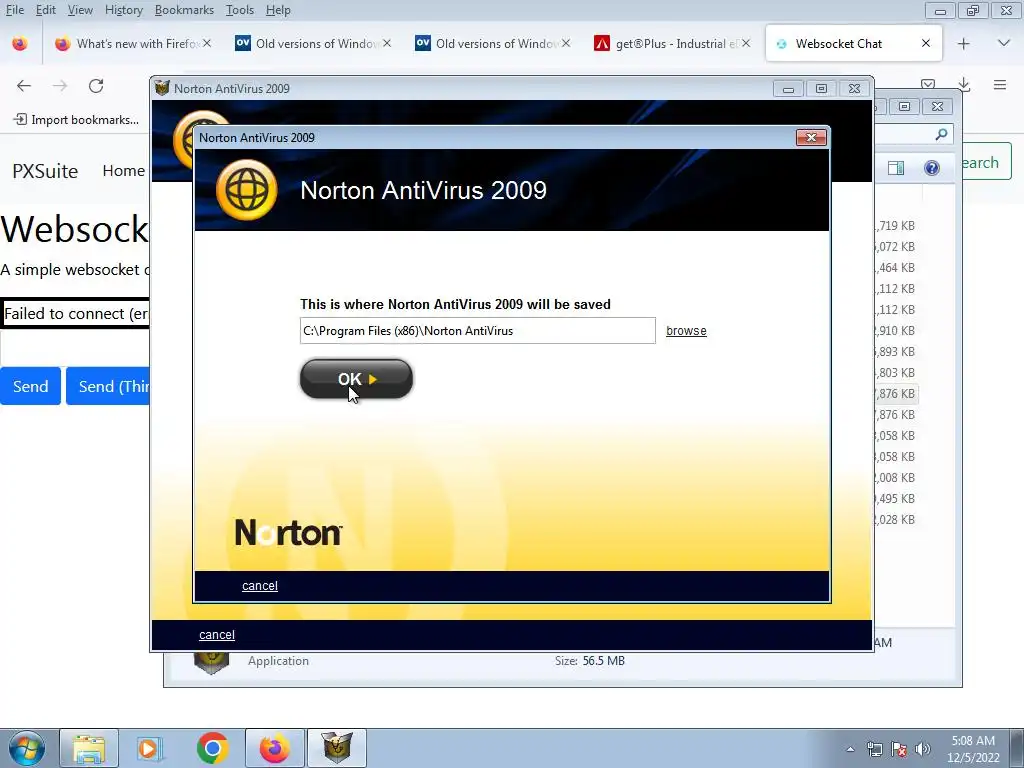Click Action Center flag tray icon
The height and width of the screenshot is (768, 1024).
899,749
